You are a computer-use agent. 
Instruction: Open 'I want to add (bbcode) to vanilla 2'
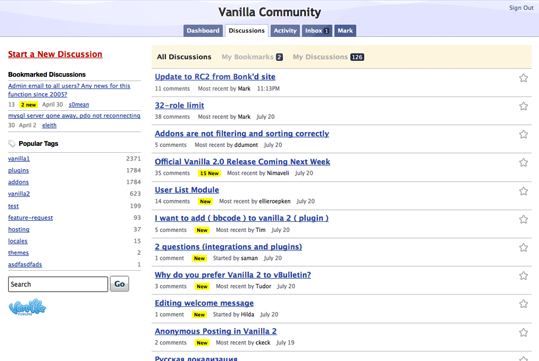coord(241,218)
